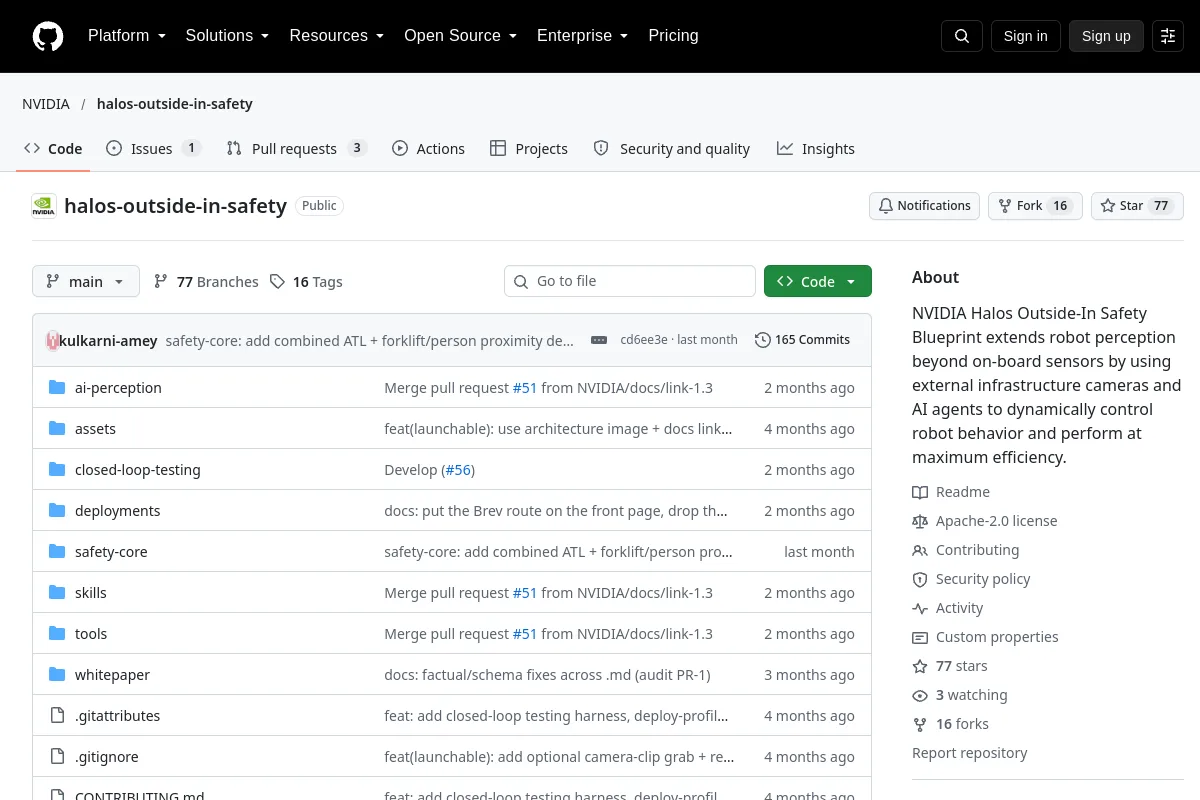This screenshot has width=1200, height=800.
Task: Open the 165 Commits history link
Action: (802, 340)
